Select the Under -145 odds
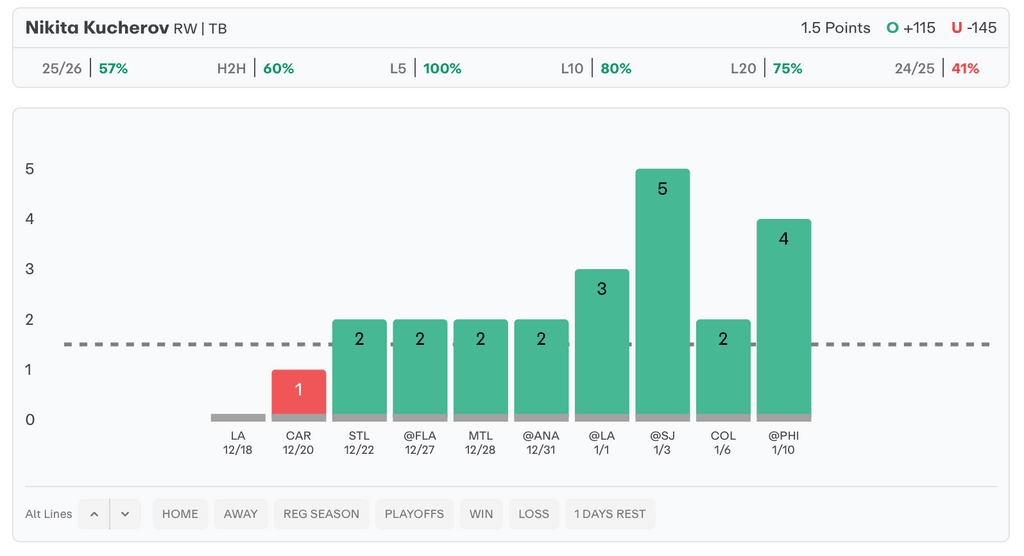 (974, 28)
